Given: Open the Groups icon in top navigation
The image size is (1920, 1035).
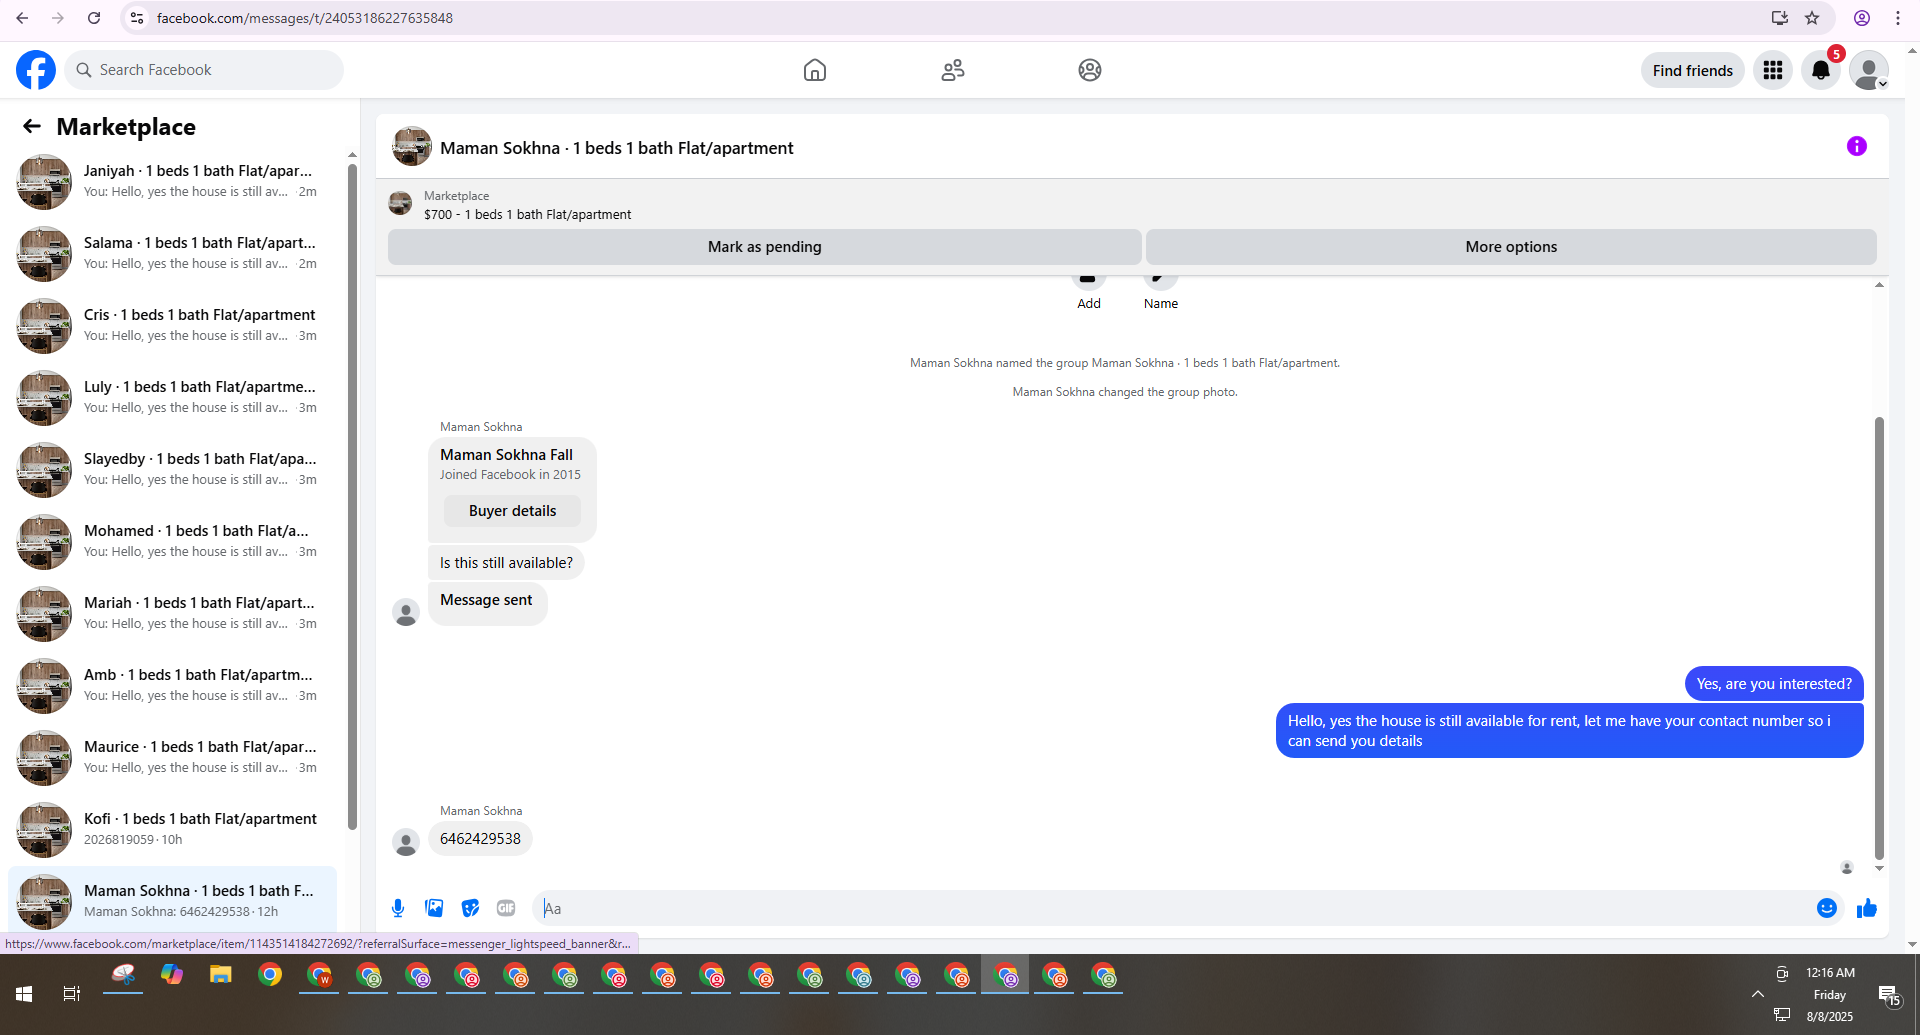Looking at the screenshot, I should 1090,70.
